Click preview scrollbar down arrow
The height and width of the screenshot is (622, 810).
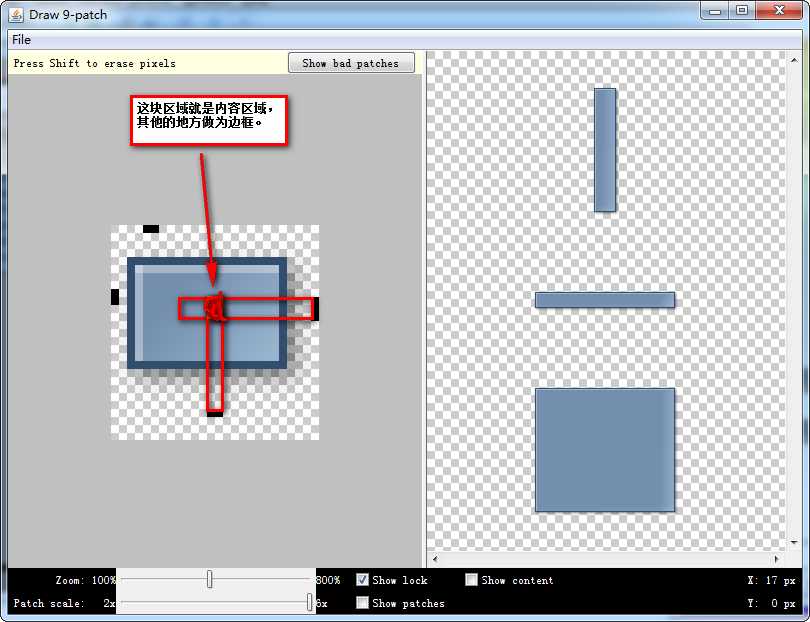click(x=794, y=542)
